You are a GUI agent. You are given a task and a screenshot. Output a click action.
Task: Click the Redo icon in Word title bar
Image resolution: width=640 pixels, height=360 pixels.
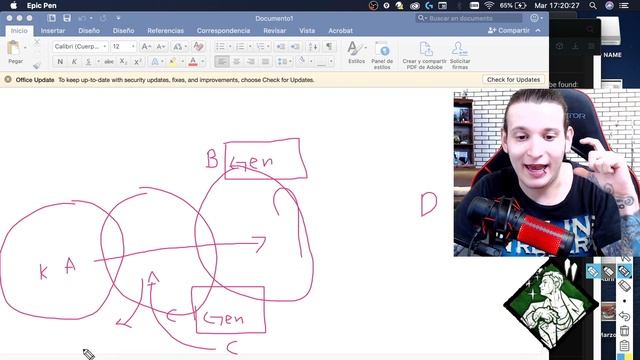[103, 18]
